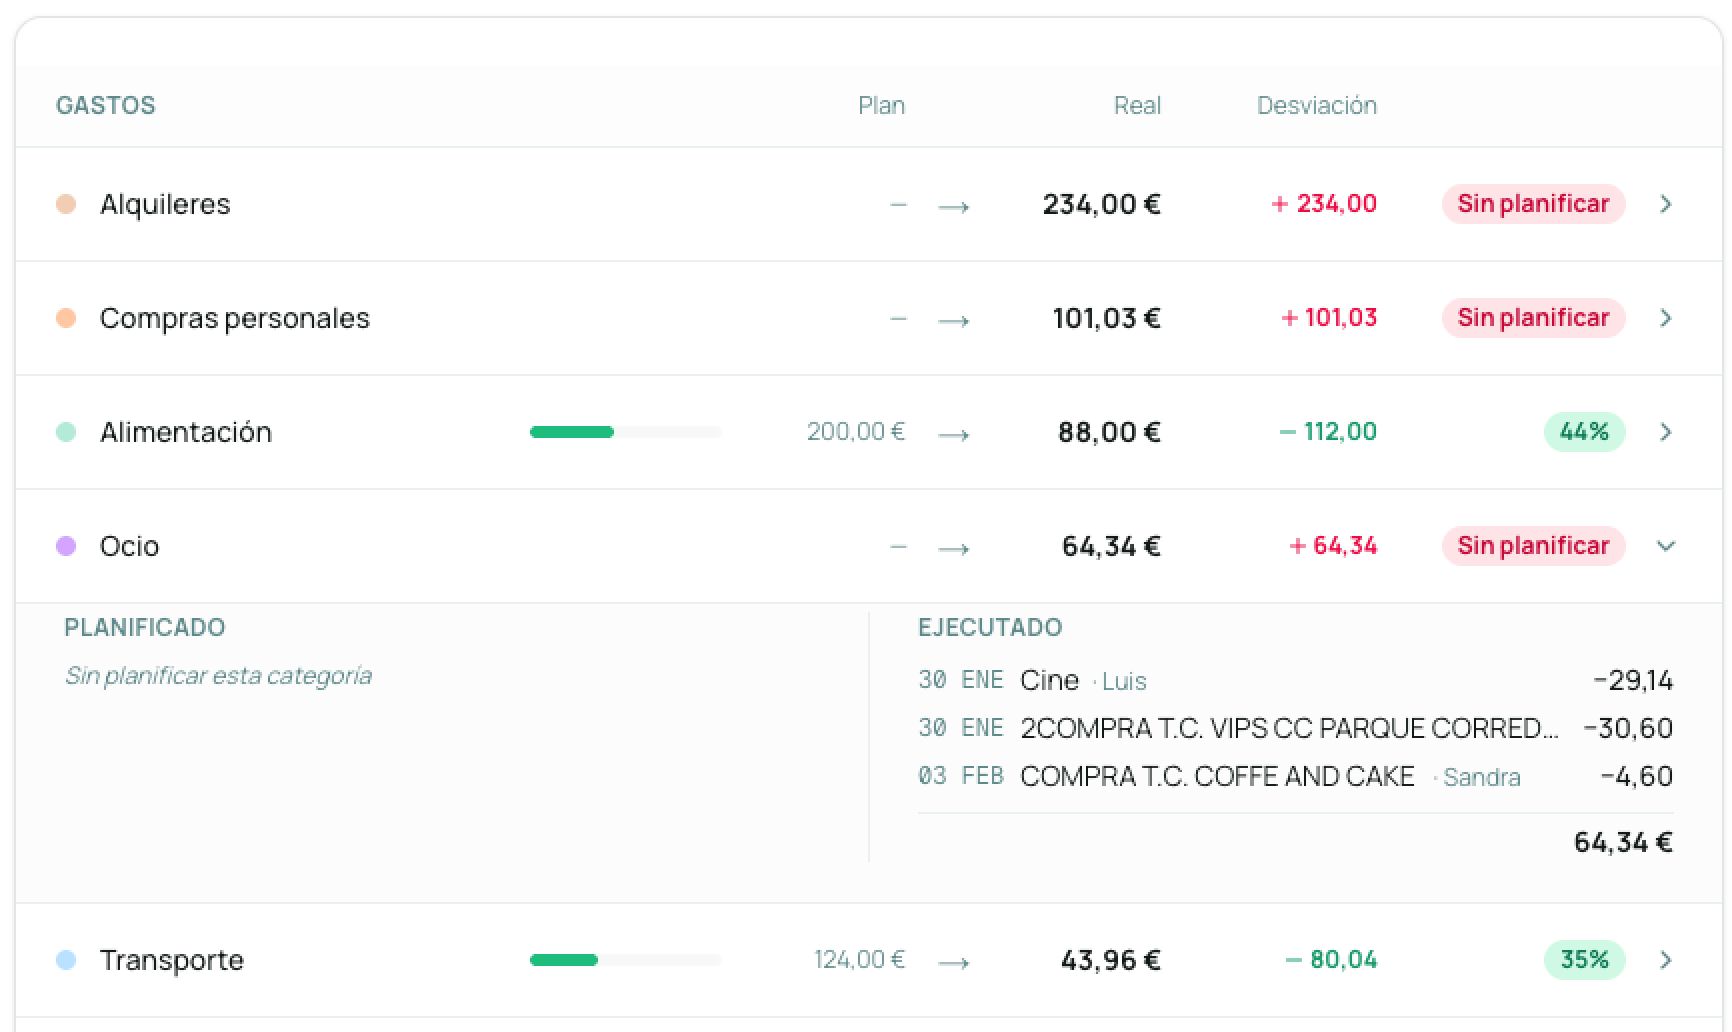Screen dimensions: 1732x1032
Task: Click Sin planificar badge on Ocio row
Action: (1532, 546)
